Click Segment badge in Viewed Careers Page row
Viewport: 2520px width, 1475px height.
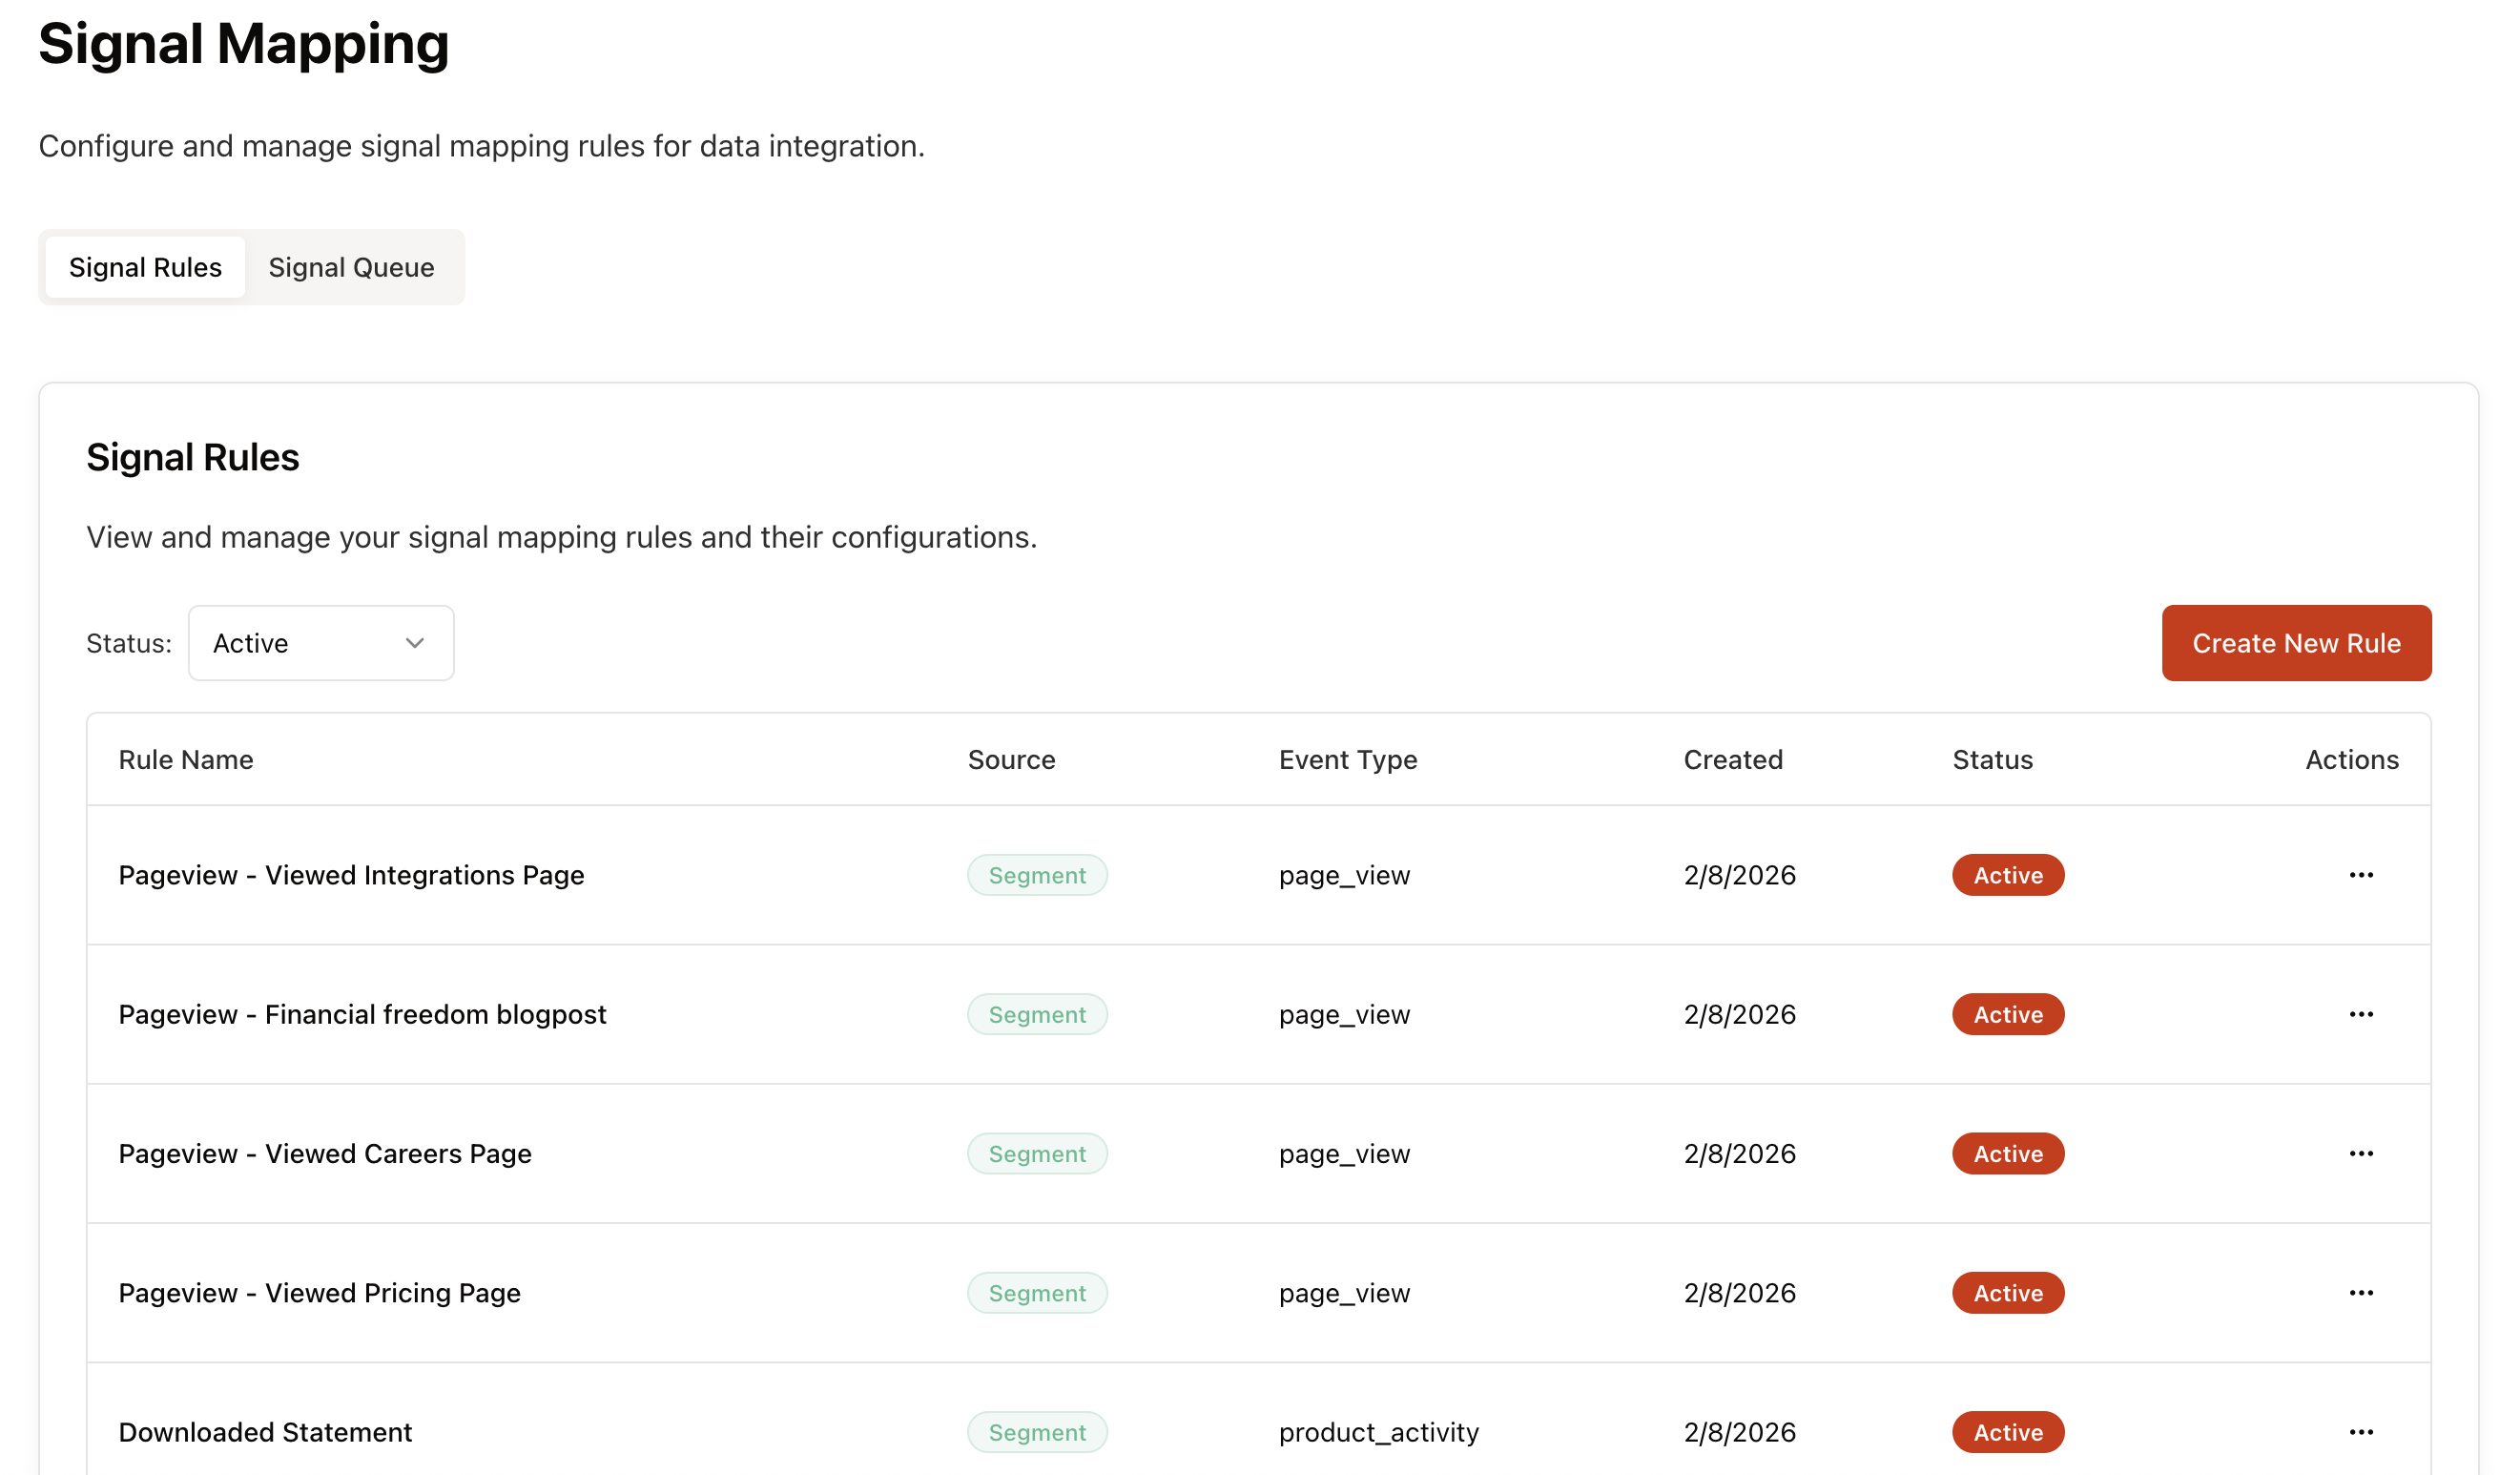pyautogui.click(x=1037, y=1153)
